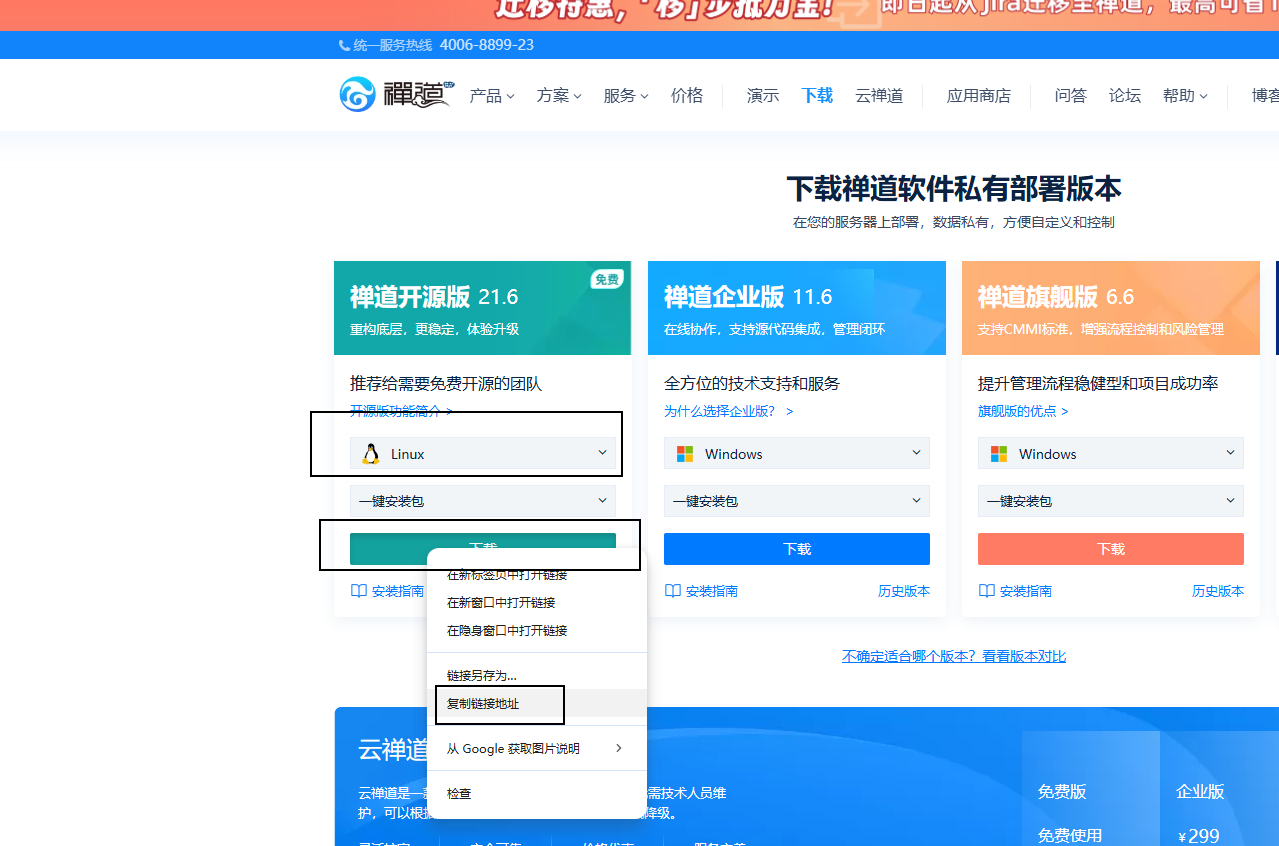Open Windows OS dropdown for 旗舰版

tap(1111, 453)
